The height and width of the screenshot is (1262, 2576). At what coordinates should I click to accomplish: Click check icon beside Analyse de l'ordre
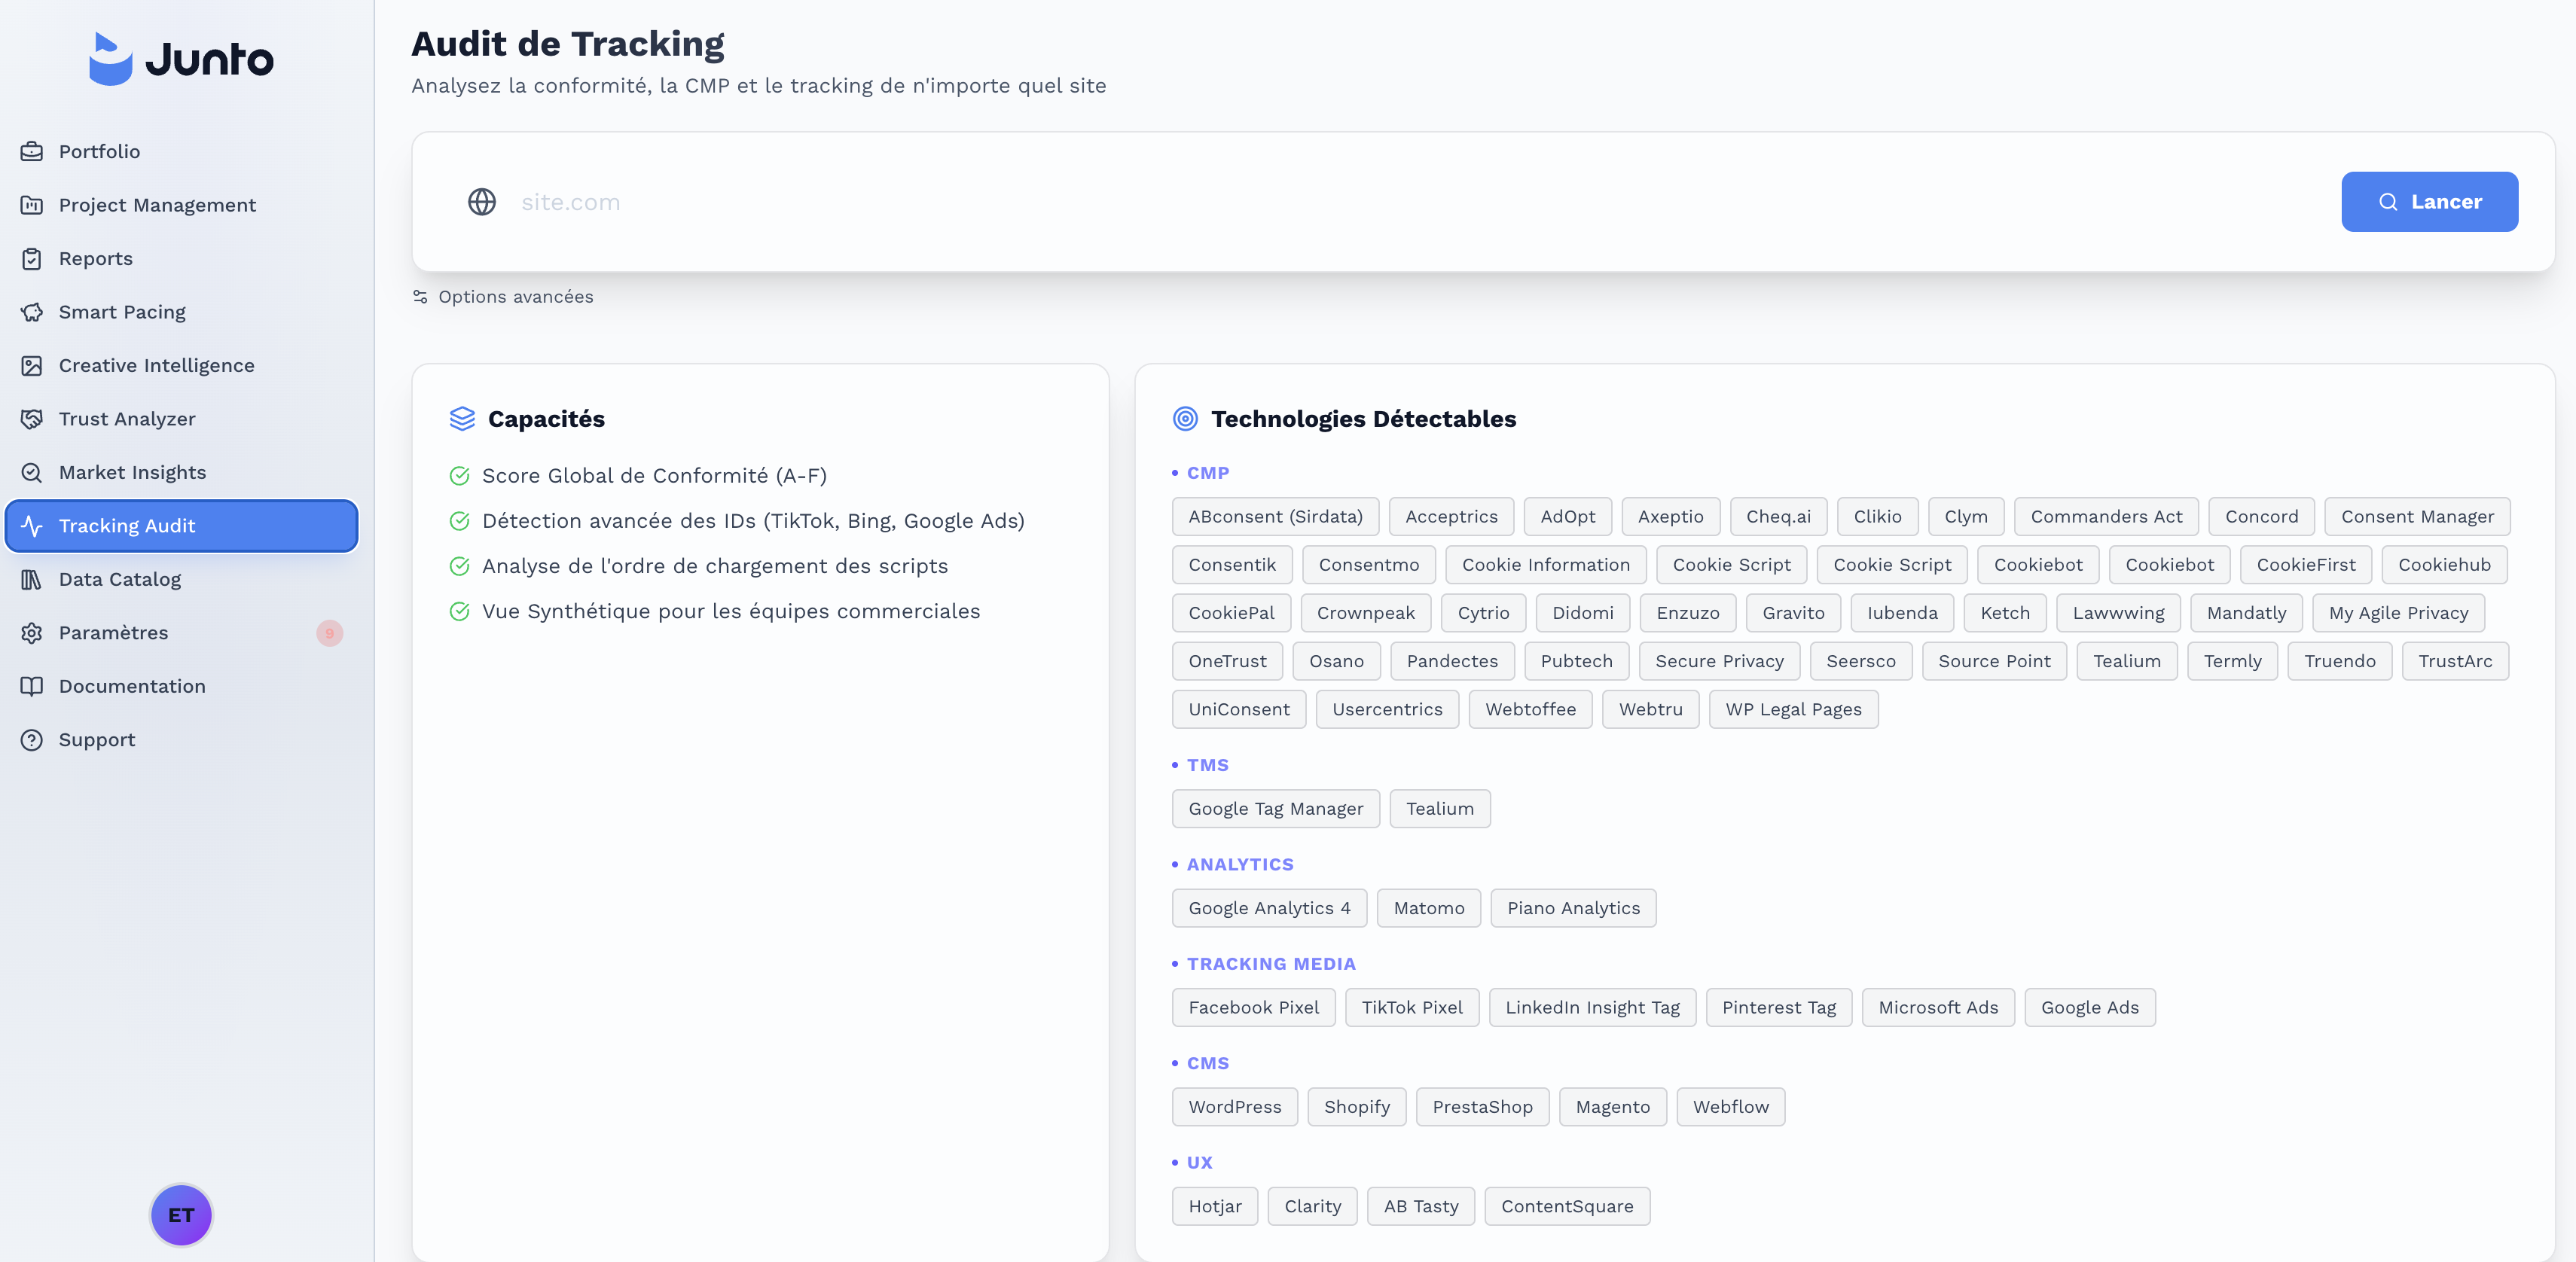point(459,566)
